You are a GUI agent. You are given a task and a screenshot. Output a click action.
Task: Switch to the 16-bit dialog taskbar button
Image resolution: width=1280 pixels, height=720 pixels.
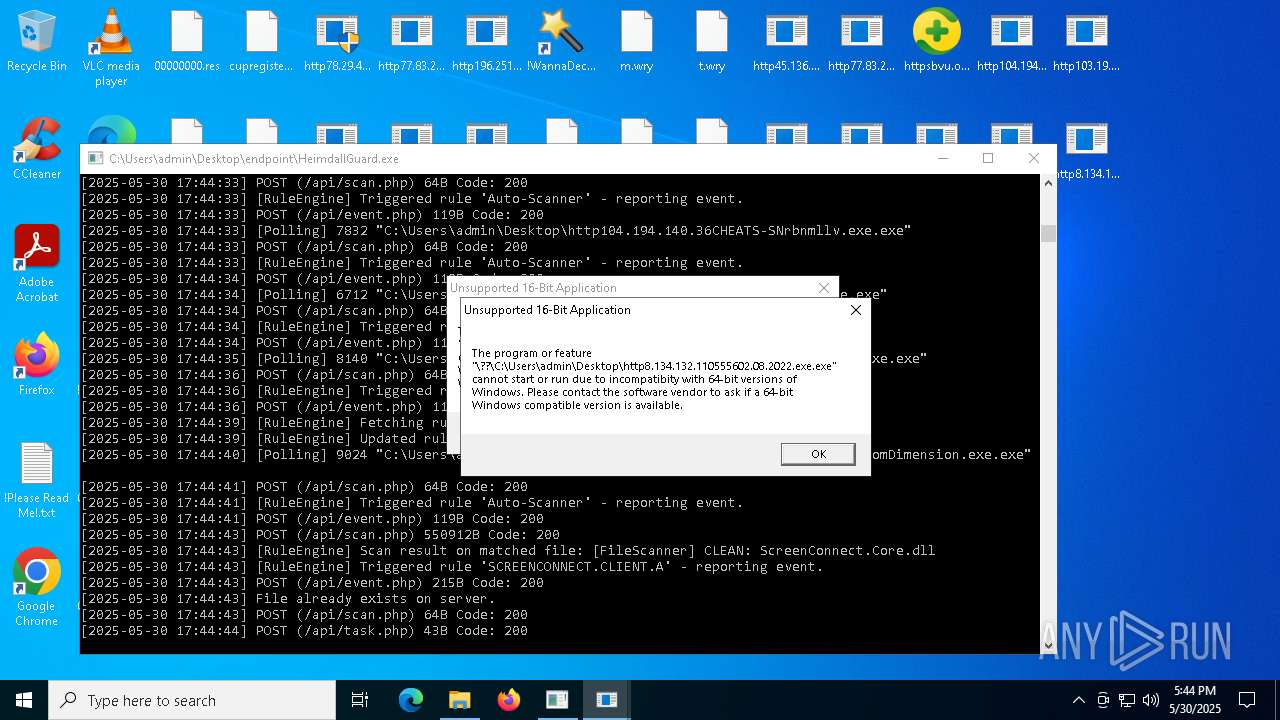[606, 700]
